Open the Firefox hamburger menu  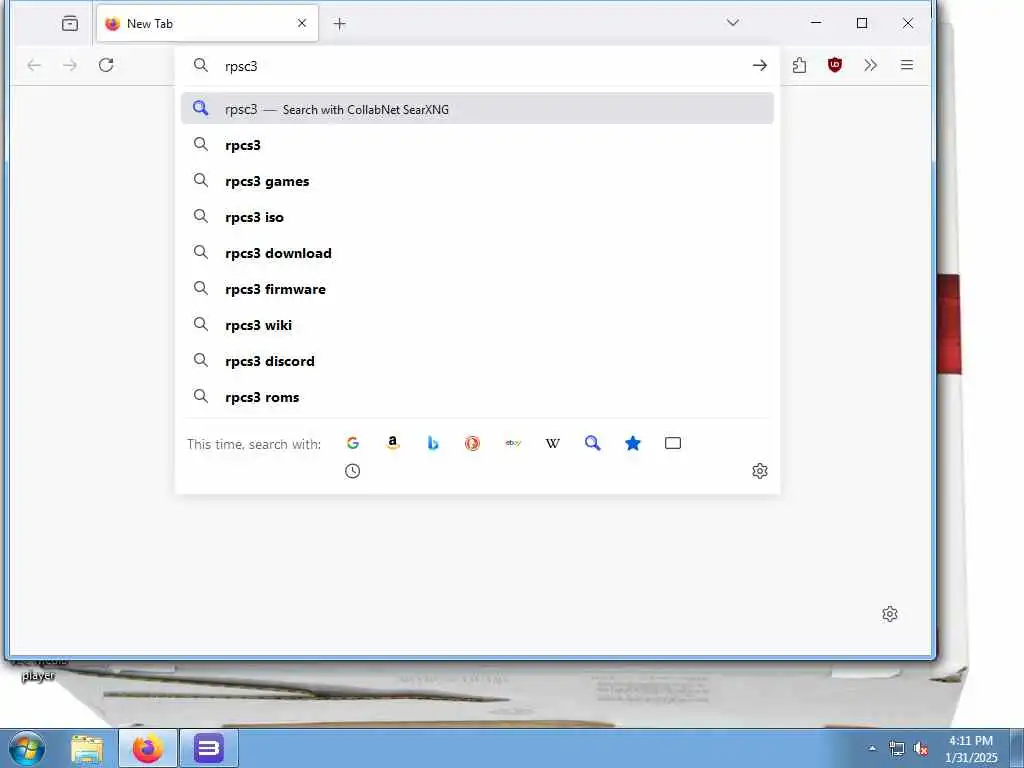(x=906, y=65)
